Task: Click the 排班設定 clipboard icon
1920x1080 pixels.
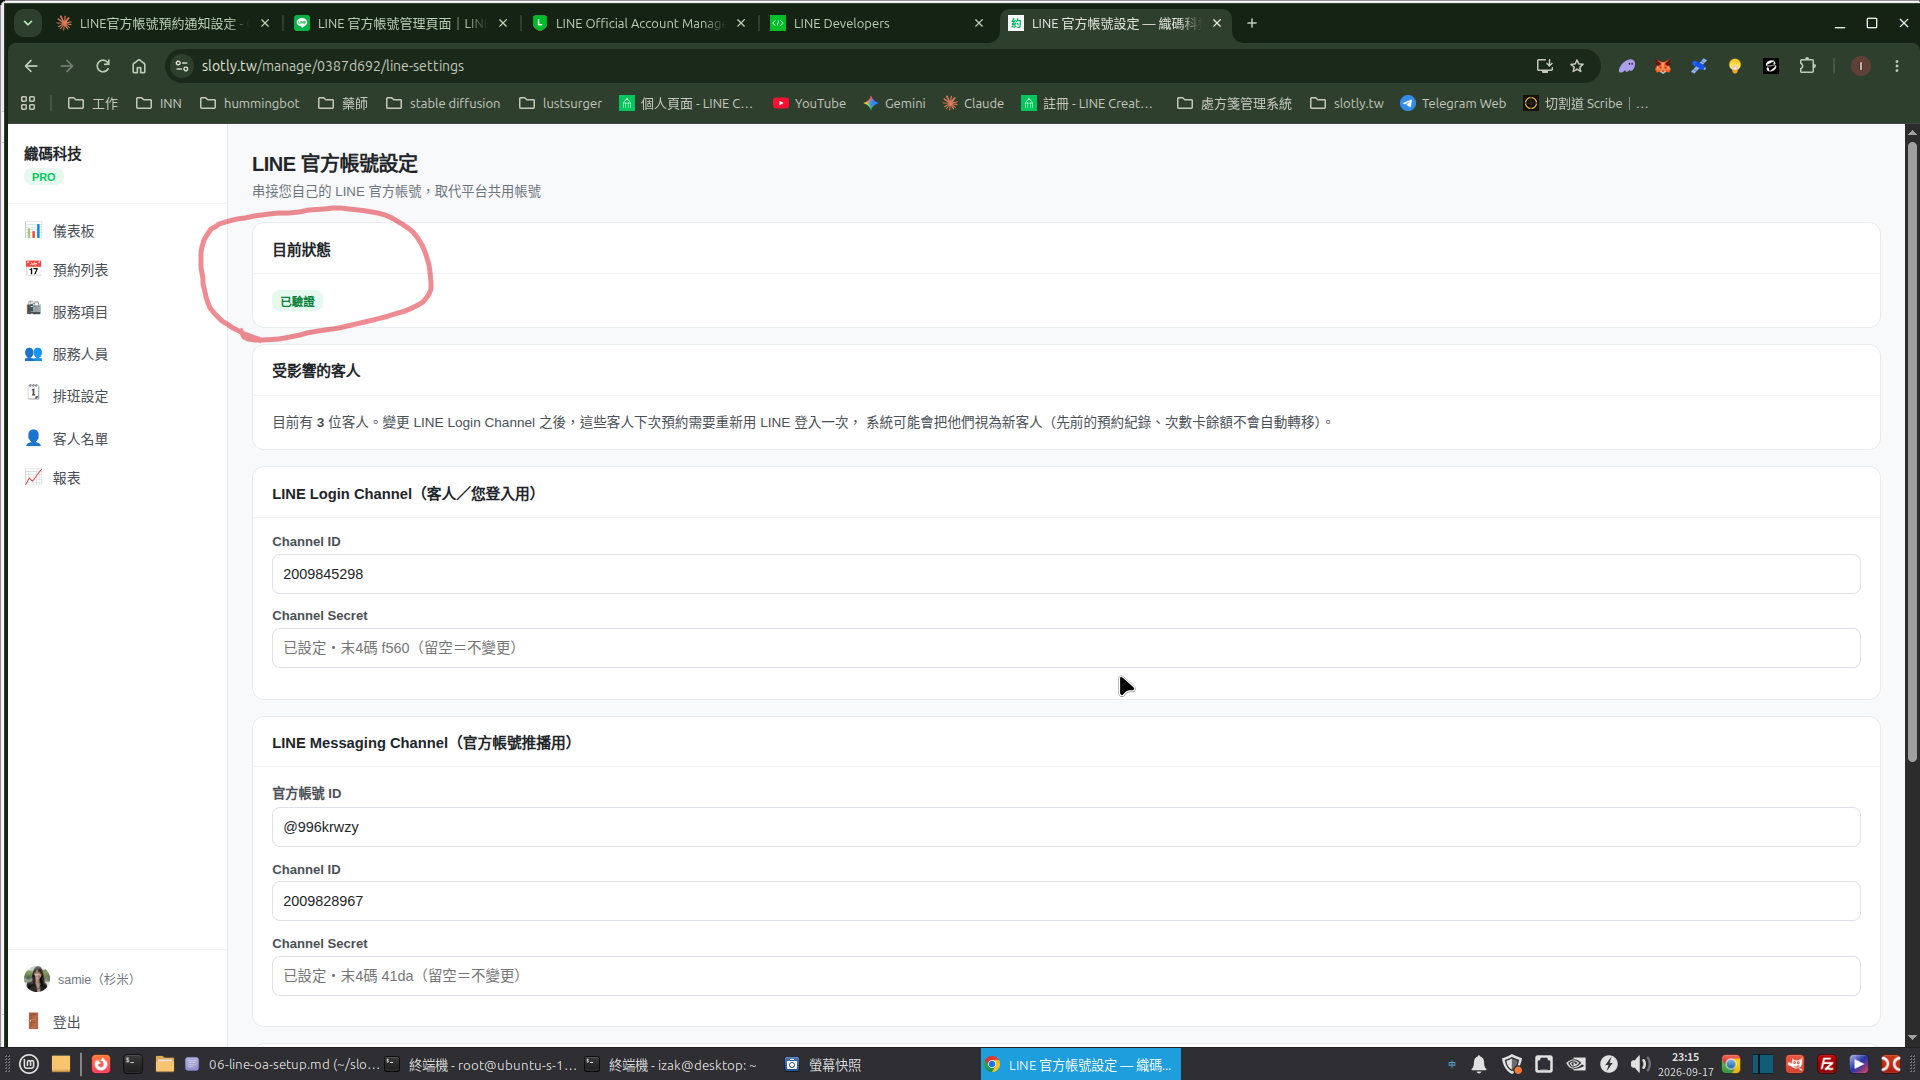Action: tap(33, 394)
